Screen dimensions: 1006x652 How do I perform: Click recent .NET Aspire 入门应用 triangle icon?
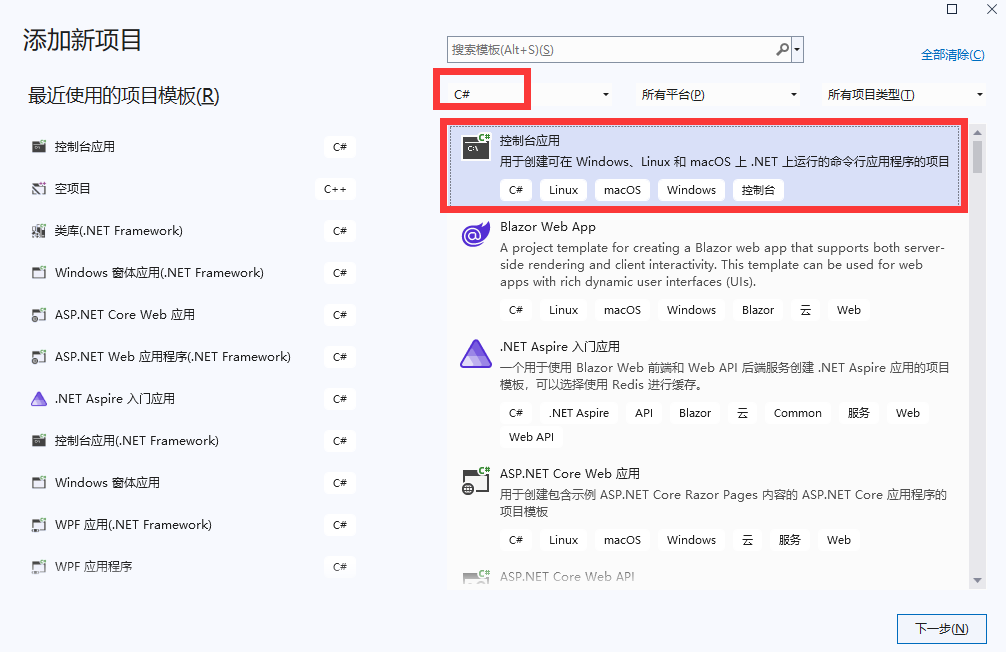click(x=39, y=399)
